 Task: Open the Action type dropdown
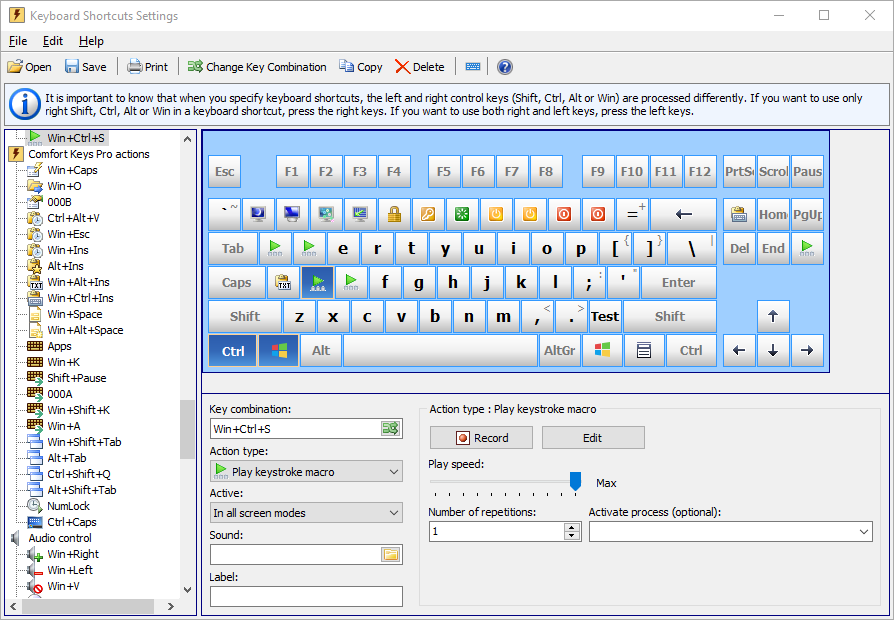pyautogui.click(x=305, y=471)
